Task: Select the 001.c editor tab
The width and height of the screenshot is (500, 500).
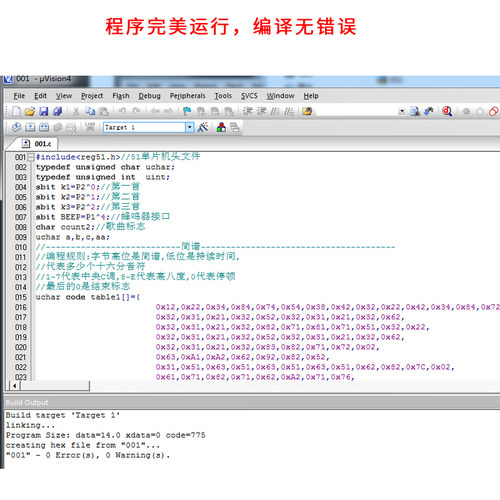Action: point(37,144)
